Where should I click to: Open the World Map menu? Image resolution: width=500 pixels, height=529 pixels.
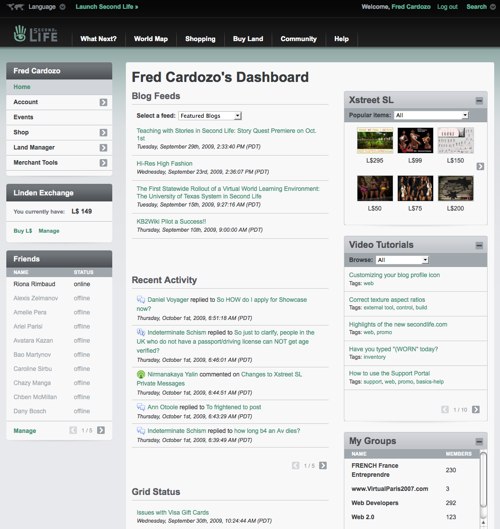point(151,39)
